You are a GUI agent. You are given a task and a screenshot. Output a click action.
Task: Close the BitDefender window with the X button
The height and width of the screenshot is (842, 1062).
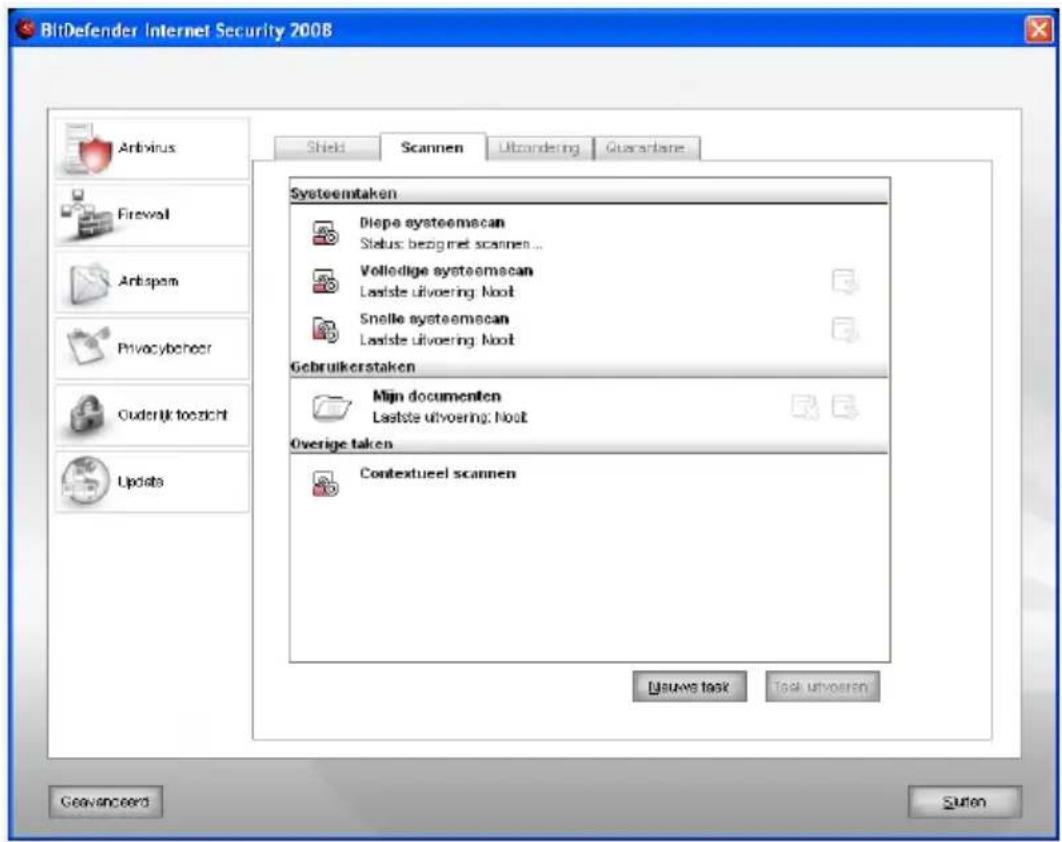(x=1039, y=30)
